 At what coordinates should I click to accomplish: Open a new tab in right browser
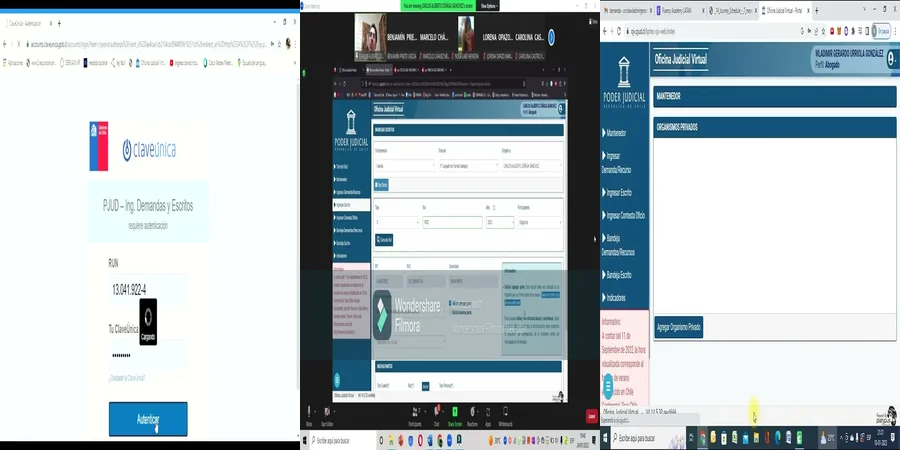point(817,10)
